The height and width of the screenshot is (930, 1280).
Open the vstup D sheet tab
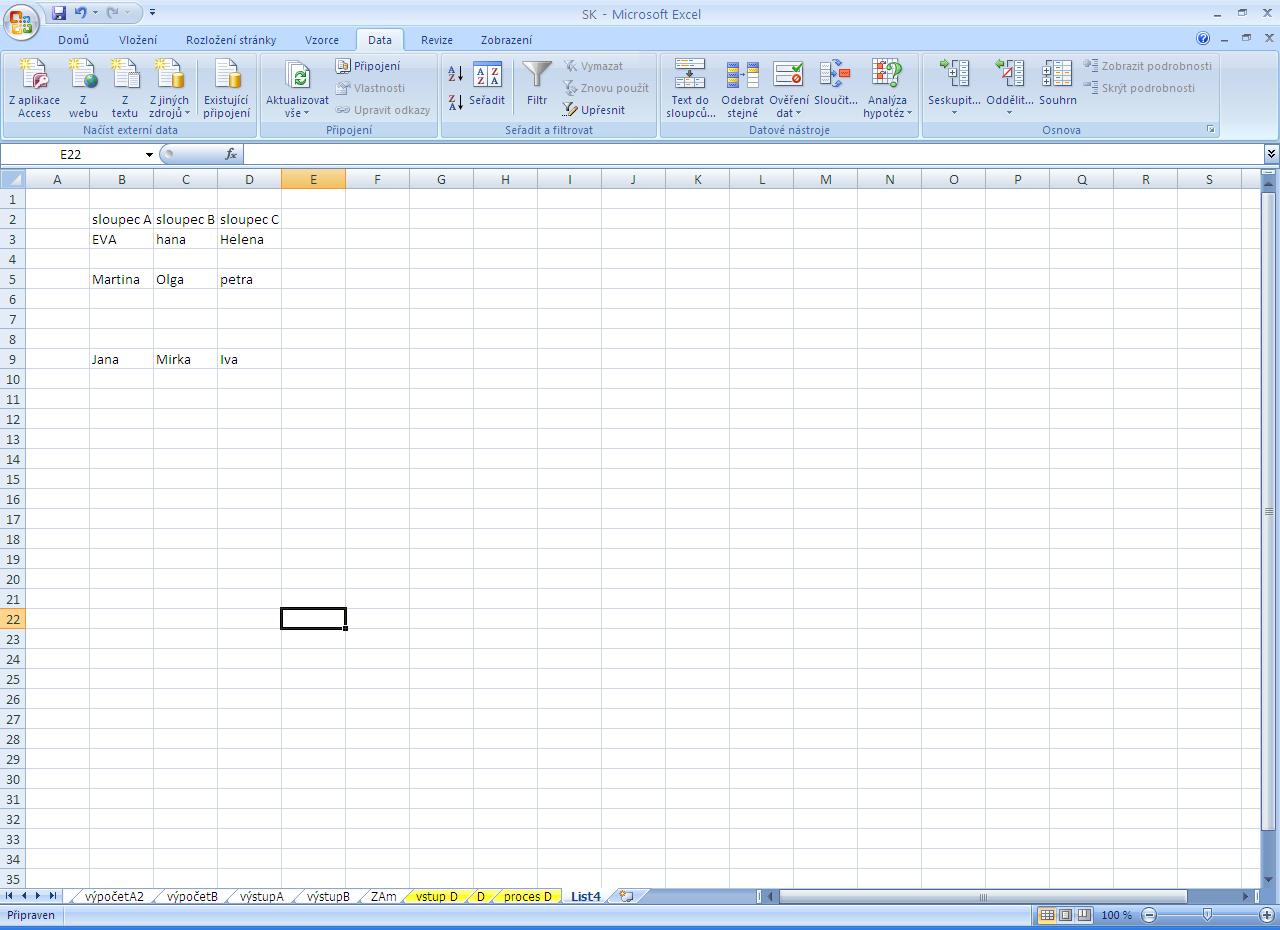[436, 897]
